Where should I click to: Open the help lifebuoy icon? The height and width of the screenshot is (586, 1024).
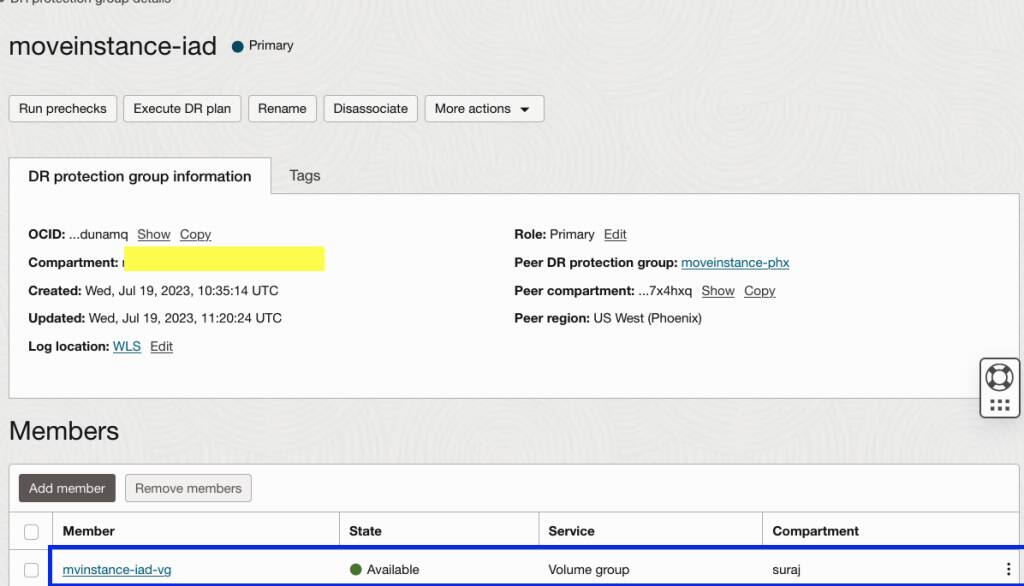(999, 378)
